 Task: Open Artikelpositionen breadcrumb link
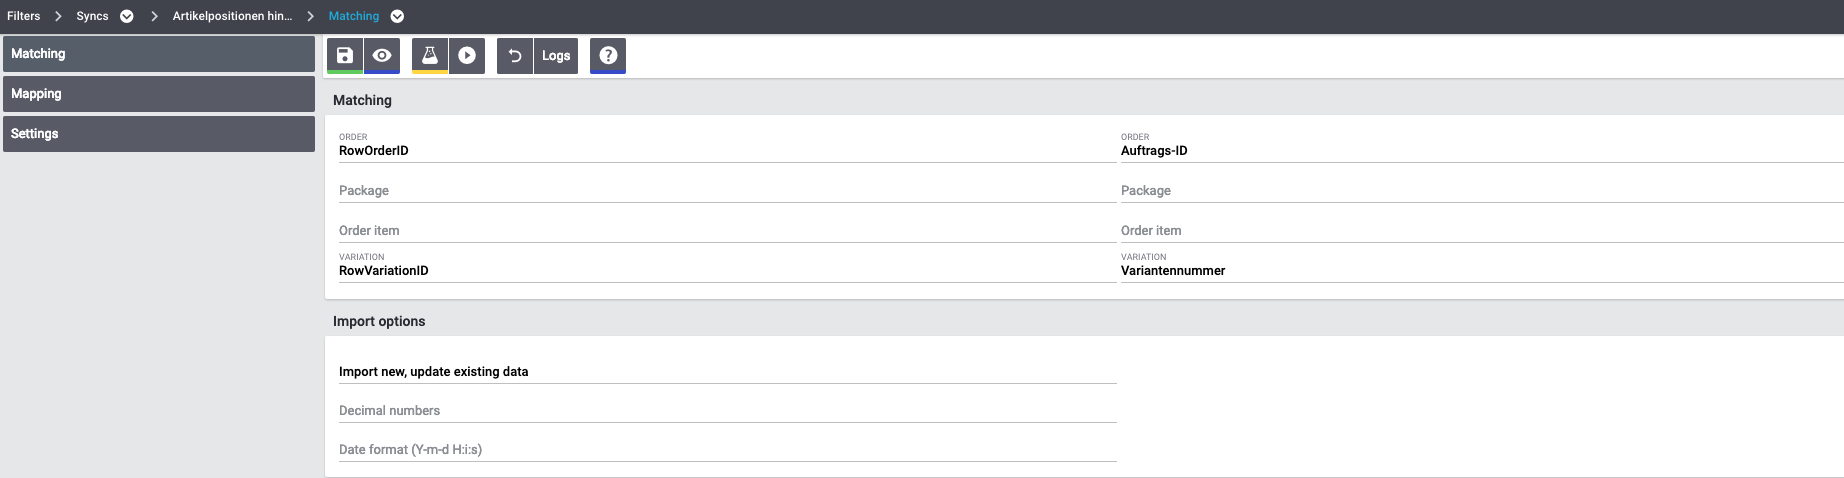point(232,16)
